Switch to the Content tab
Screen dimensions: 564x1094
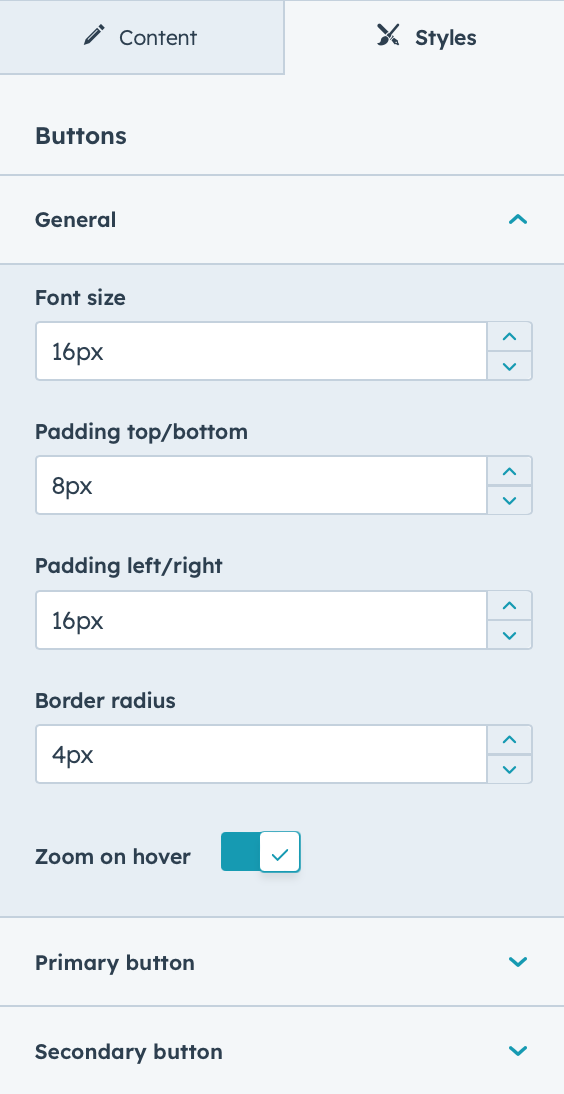point(142,37)
